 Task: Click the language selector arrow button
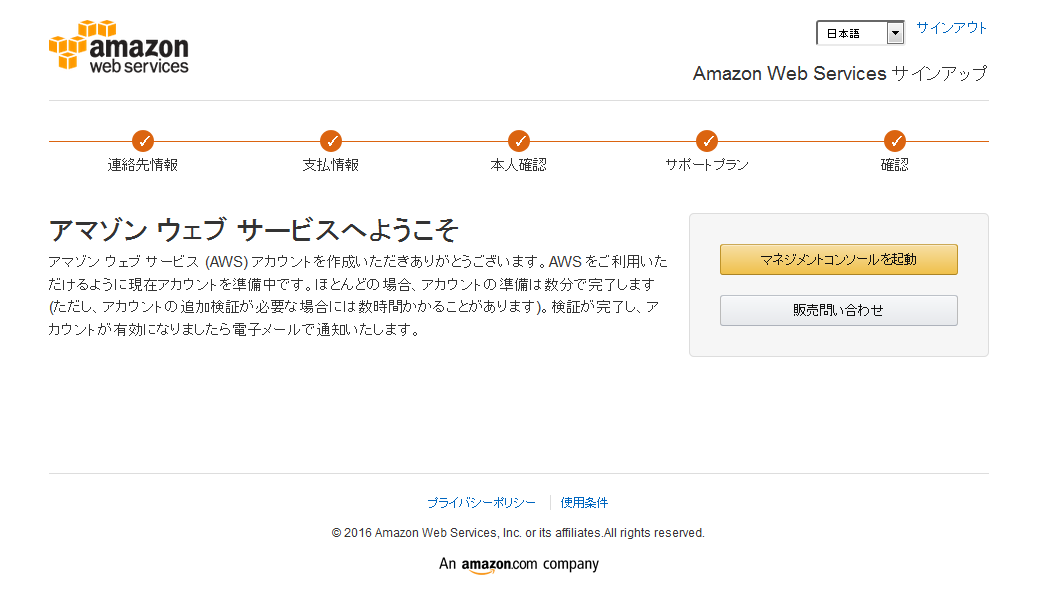895,33
